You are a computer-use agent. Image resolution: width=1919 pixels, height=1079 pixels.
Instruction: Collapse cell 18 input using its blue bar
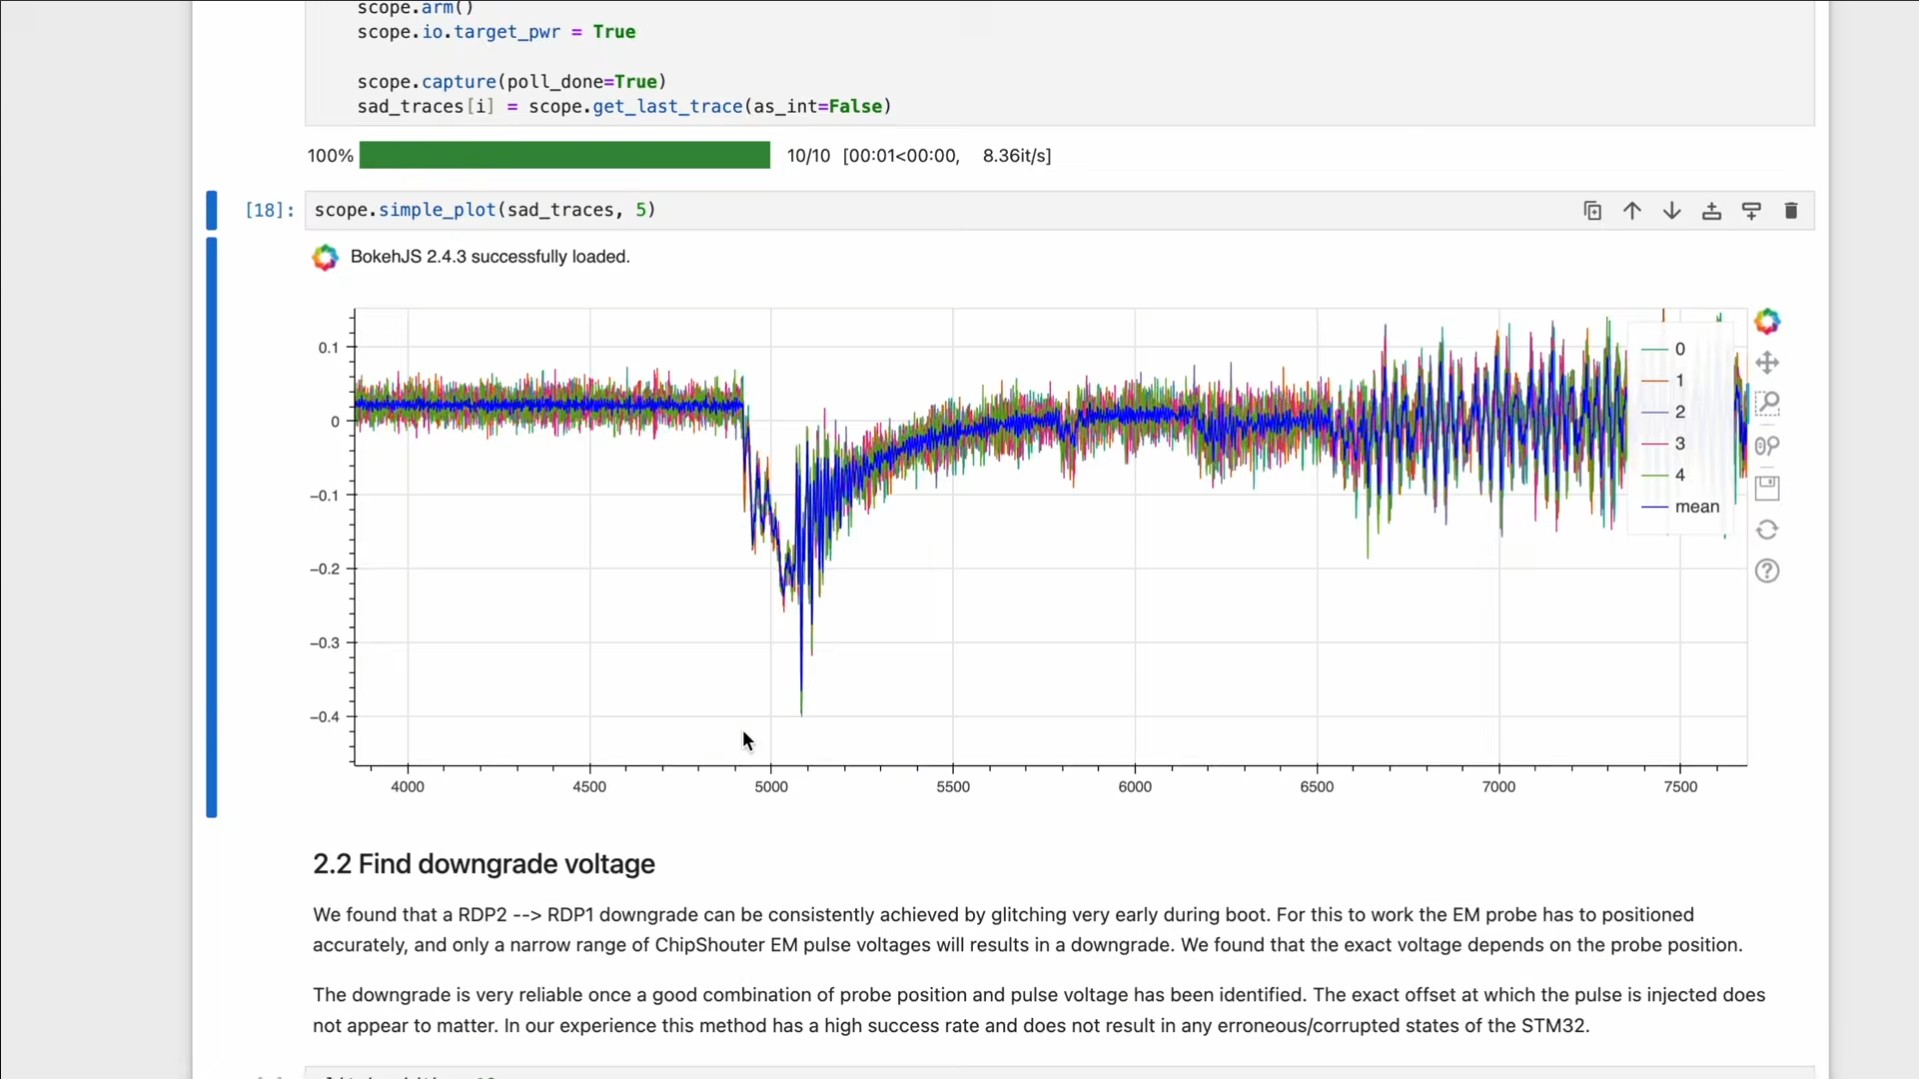(211, 210)
